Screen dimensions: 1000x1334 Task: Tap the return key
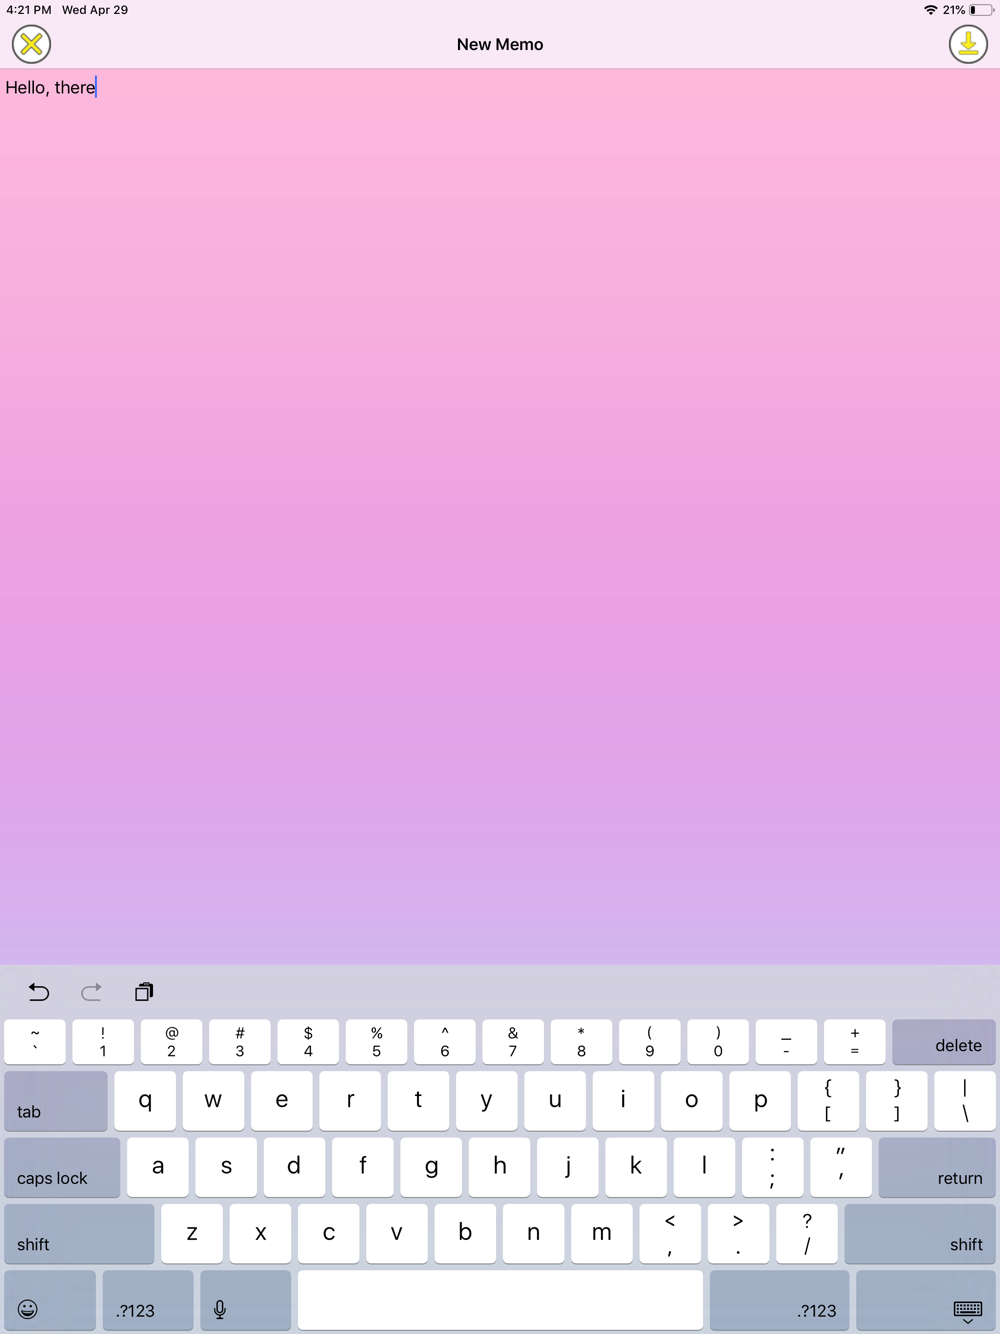click(x=937, y=1167)
